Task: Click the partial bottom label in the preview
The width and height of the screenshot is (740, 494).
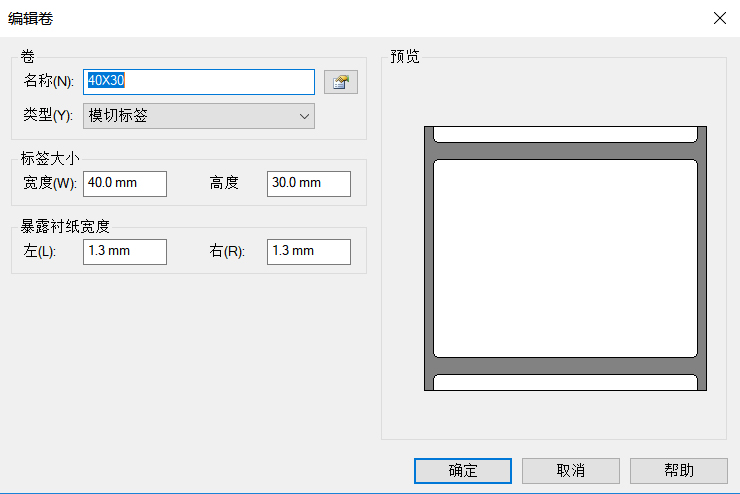Action: (565, 382)
